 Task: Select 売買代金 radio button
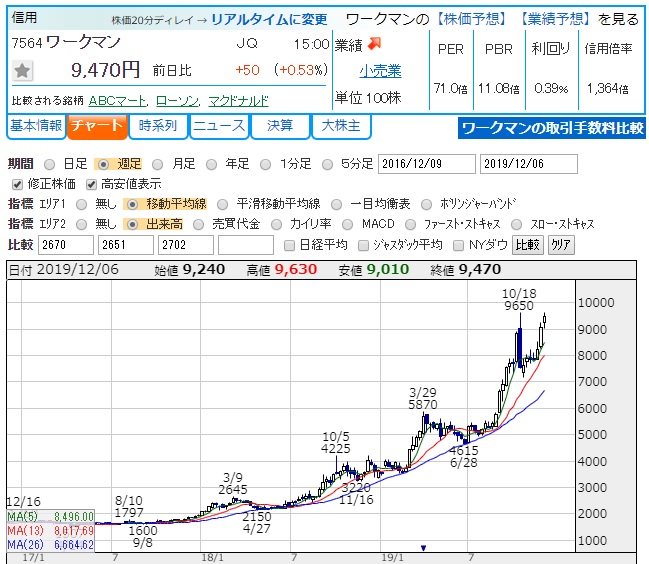click(x=199, y=224)
